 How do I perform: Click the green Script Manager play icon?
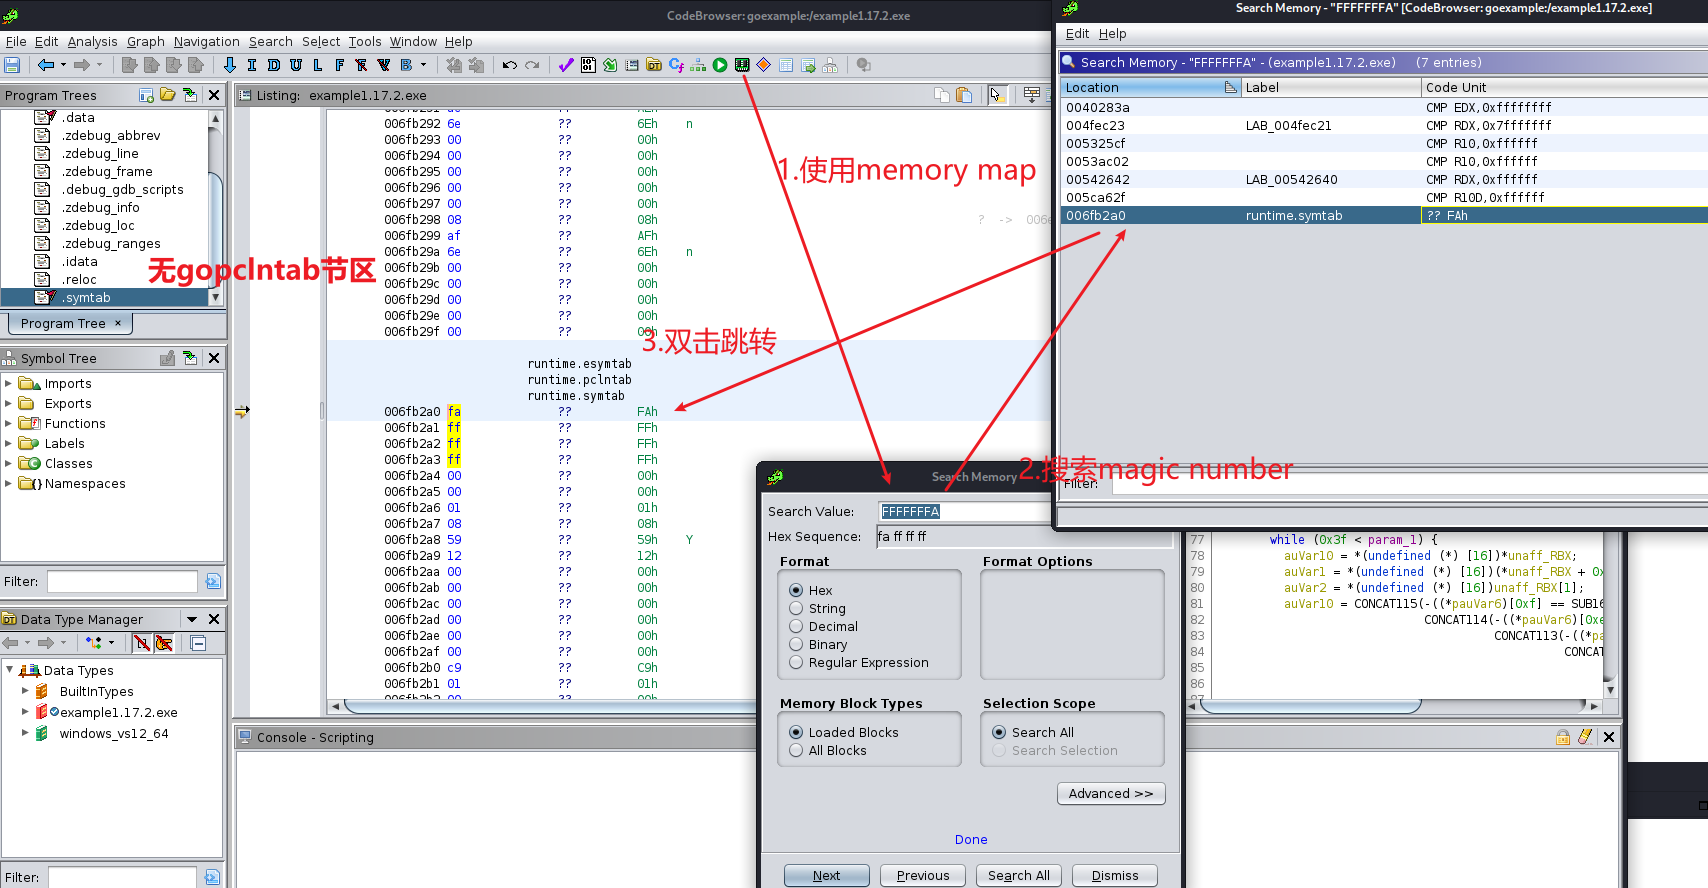click(x=720, y=65)
